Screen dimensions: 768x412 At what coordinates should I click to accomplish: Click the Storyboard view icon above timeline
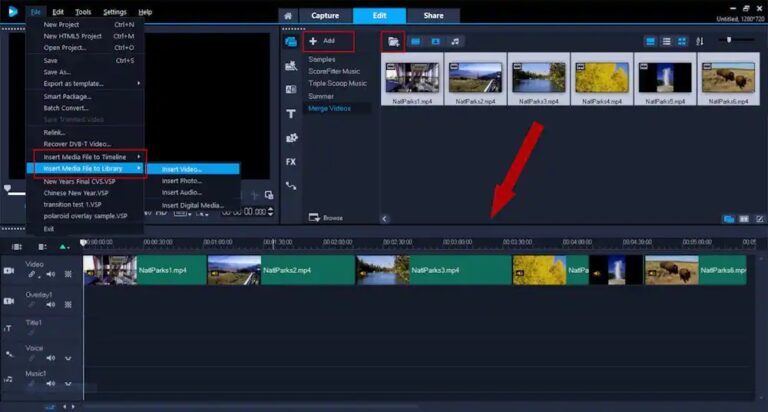click(17, 246)
